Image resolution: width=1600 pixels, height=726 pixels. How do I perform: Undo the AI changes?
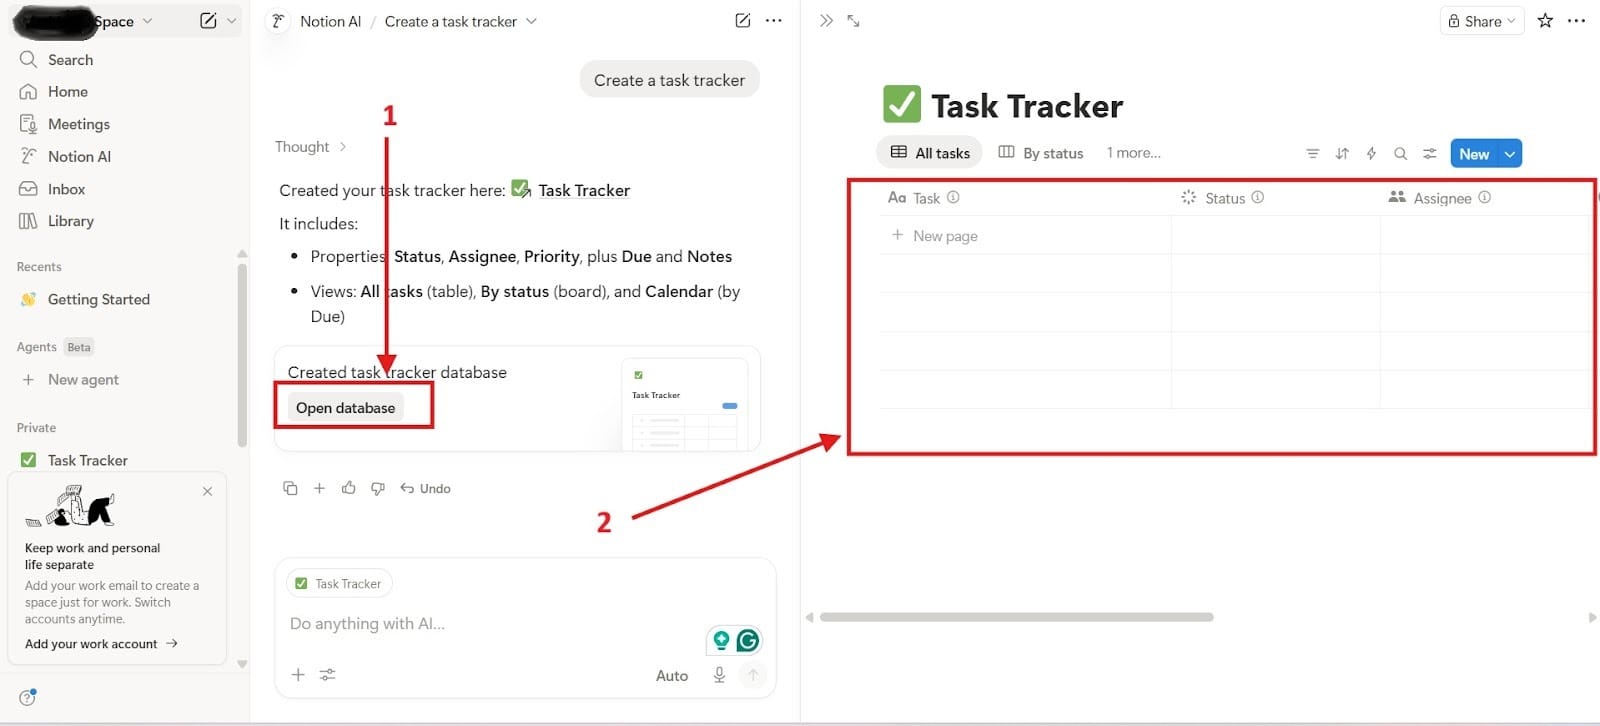(x=426, y=489)
